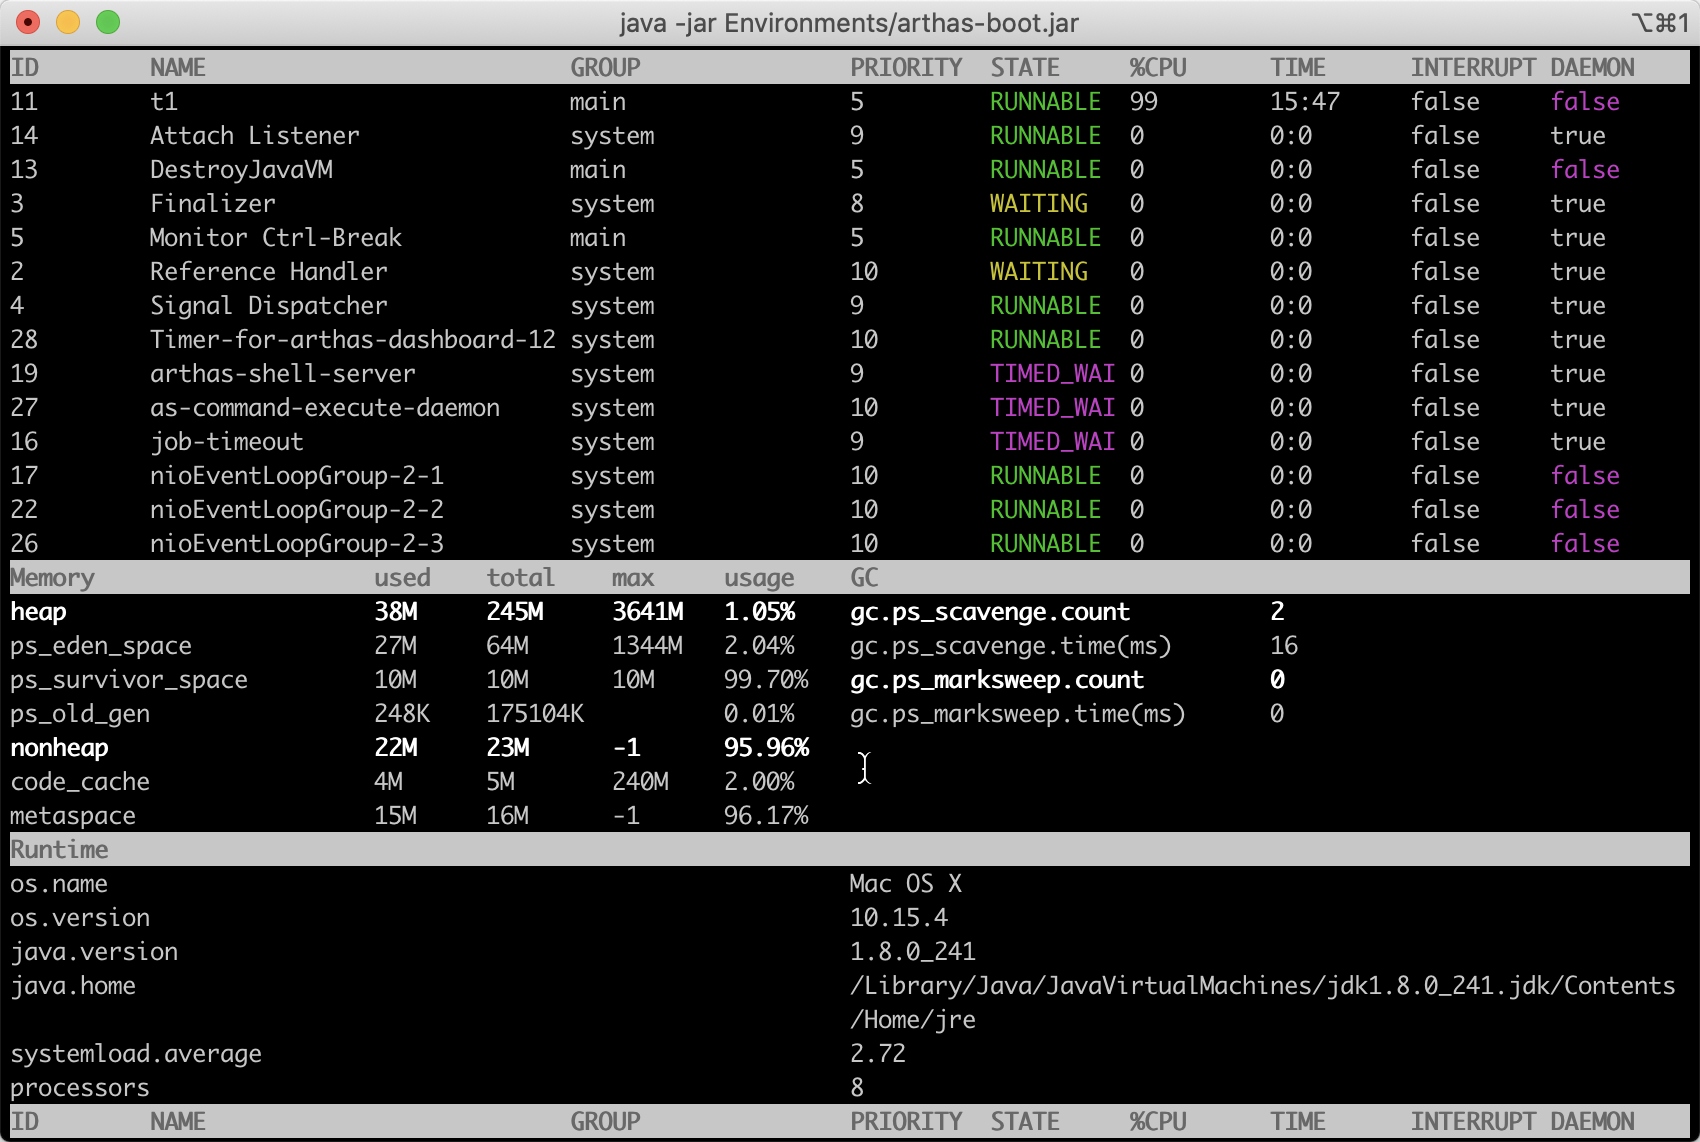Click the 'Memory' section header

[x=52, y=578]
